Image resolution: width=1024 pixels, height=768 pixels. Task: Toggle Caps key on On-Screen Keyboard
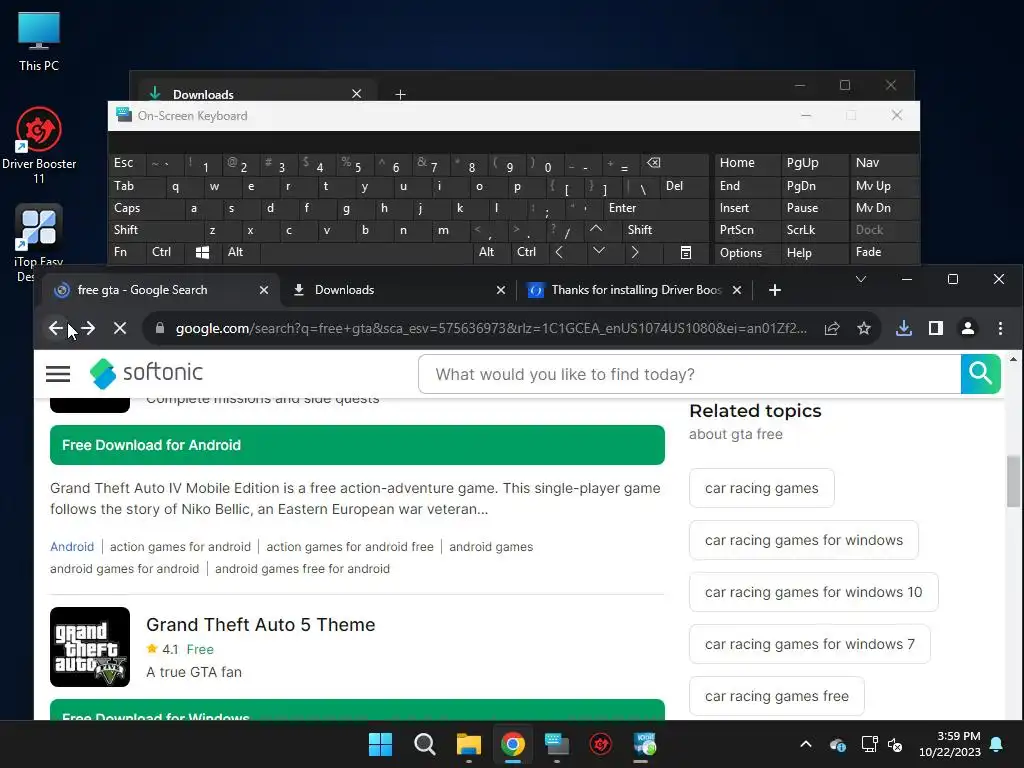146,208
